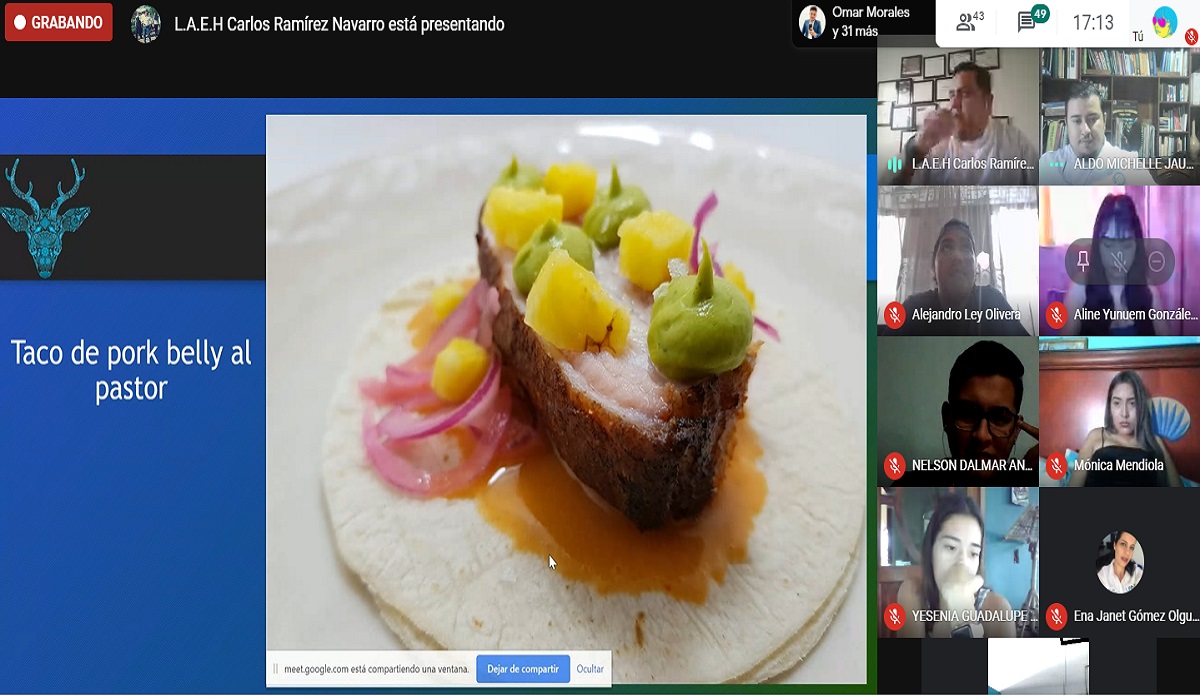Click the Alejandro Ley Olivera name label
The height and width of the screenshot is (700, 1200).
966,314
